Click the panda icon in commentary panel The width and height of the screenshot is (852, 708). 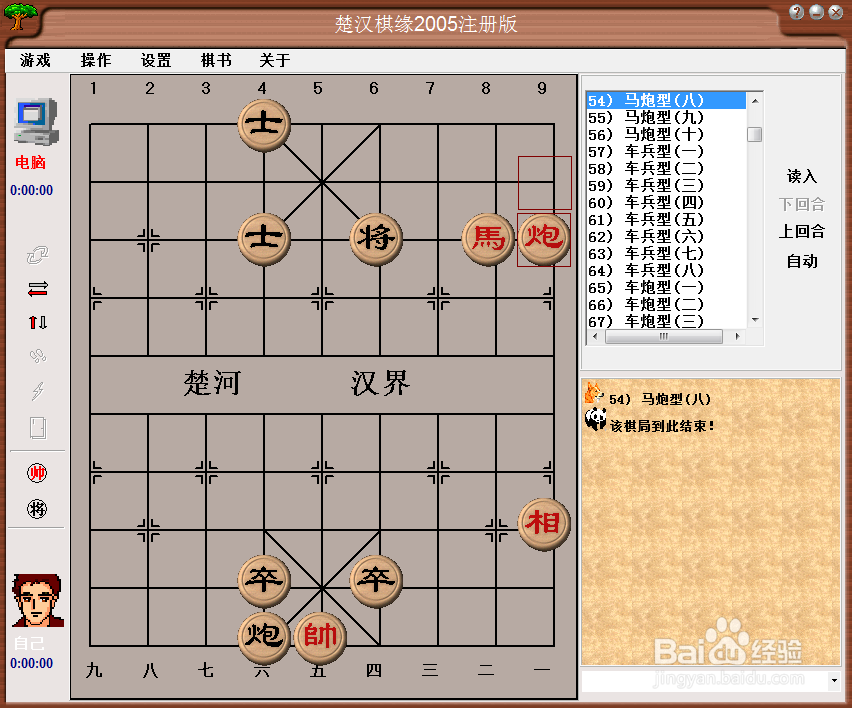596,419
